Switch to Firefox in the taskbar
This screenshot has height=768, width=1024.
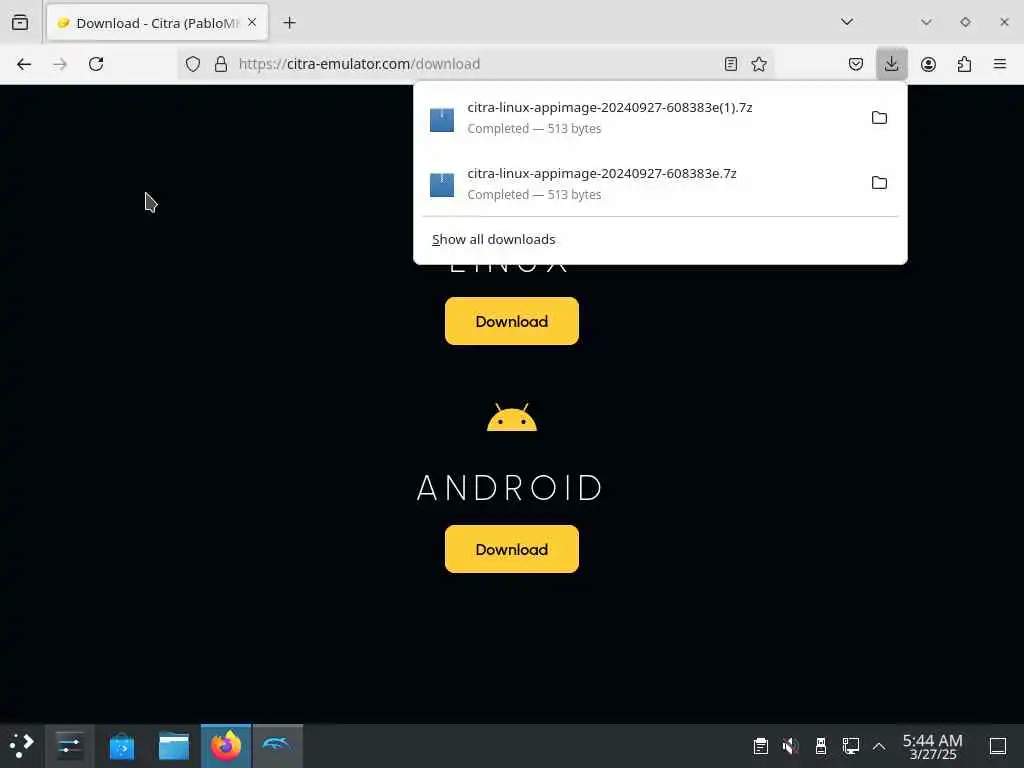pos(226,746)
